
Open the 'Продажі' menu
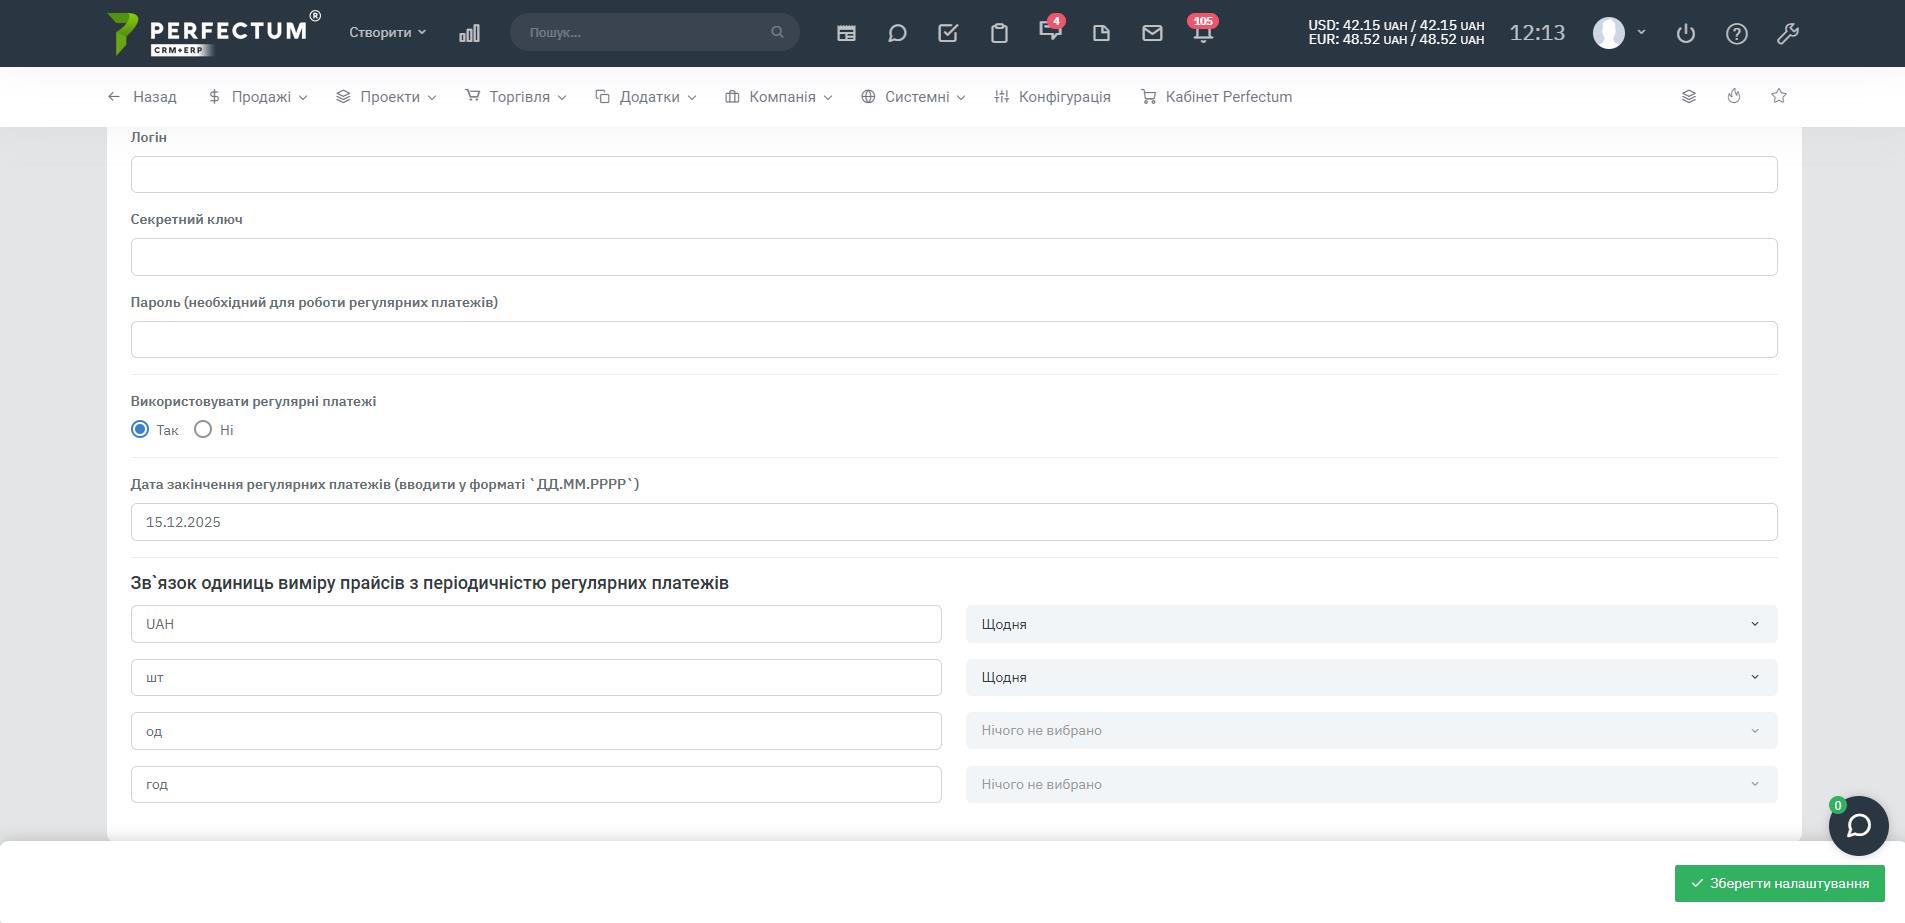coord(258,97)
